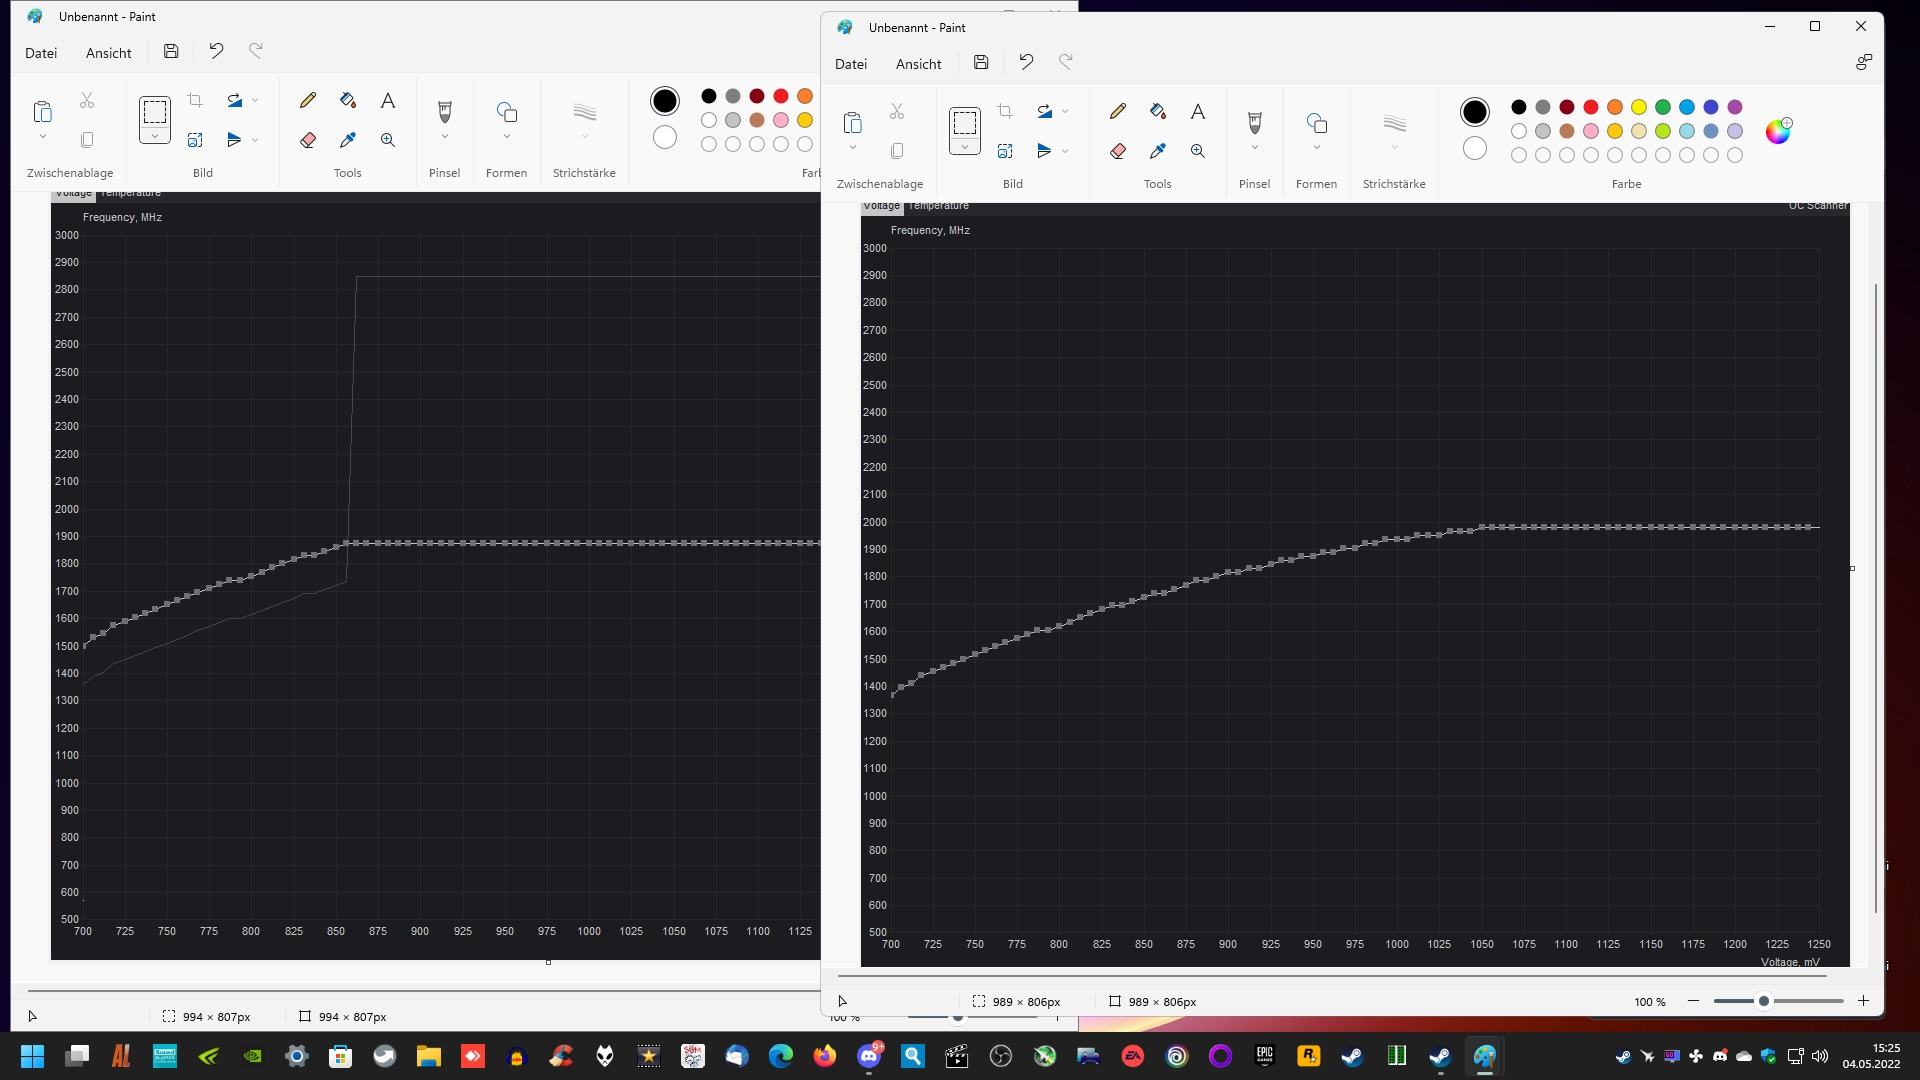This screenshot has width=1920, height=1080.
Task: Select primary color 1 circle in right Paint window
Action: point(1475,112)
